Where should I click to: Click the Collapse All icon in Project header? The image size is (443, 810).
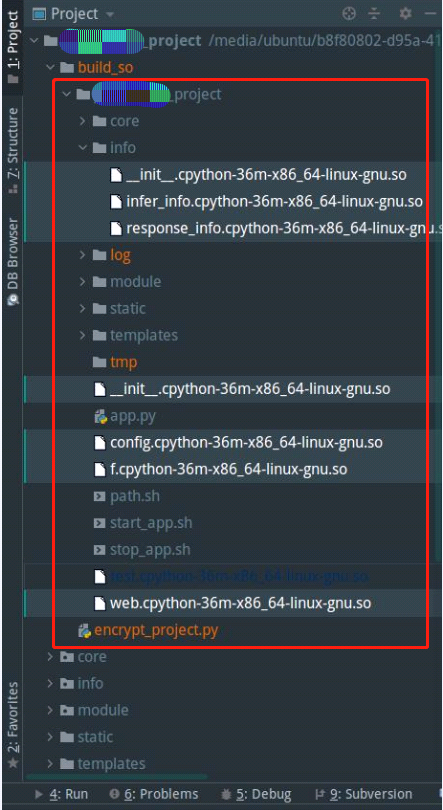click(376, 13)
